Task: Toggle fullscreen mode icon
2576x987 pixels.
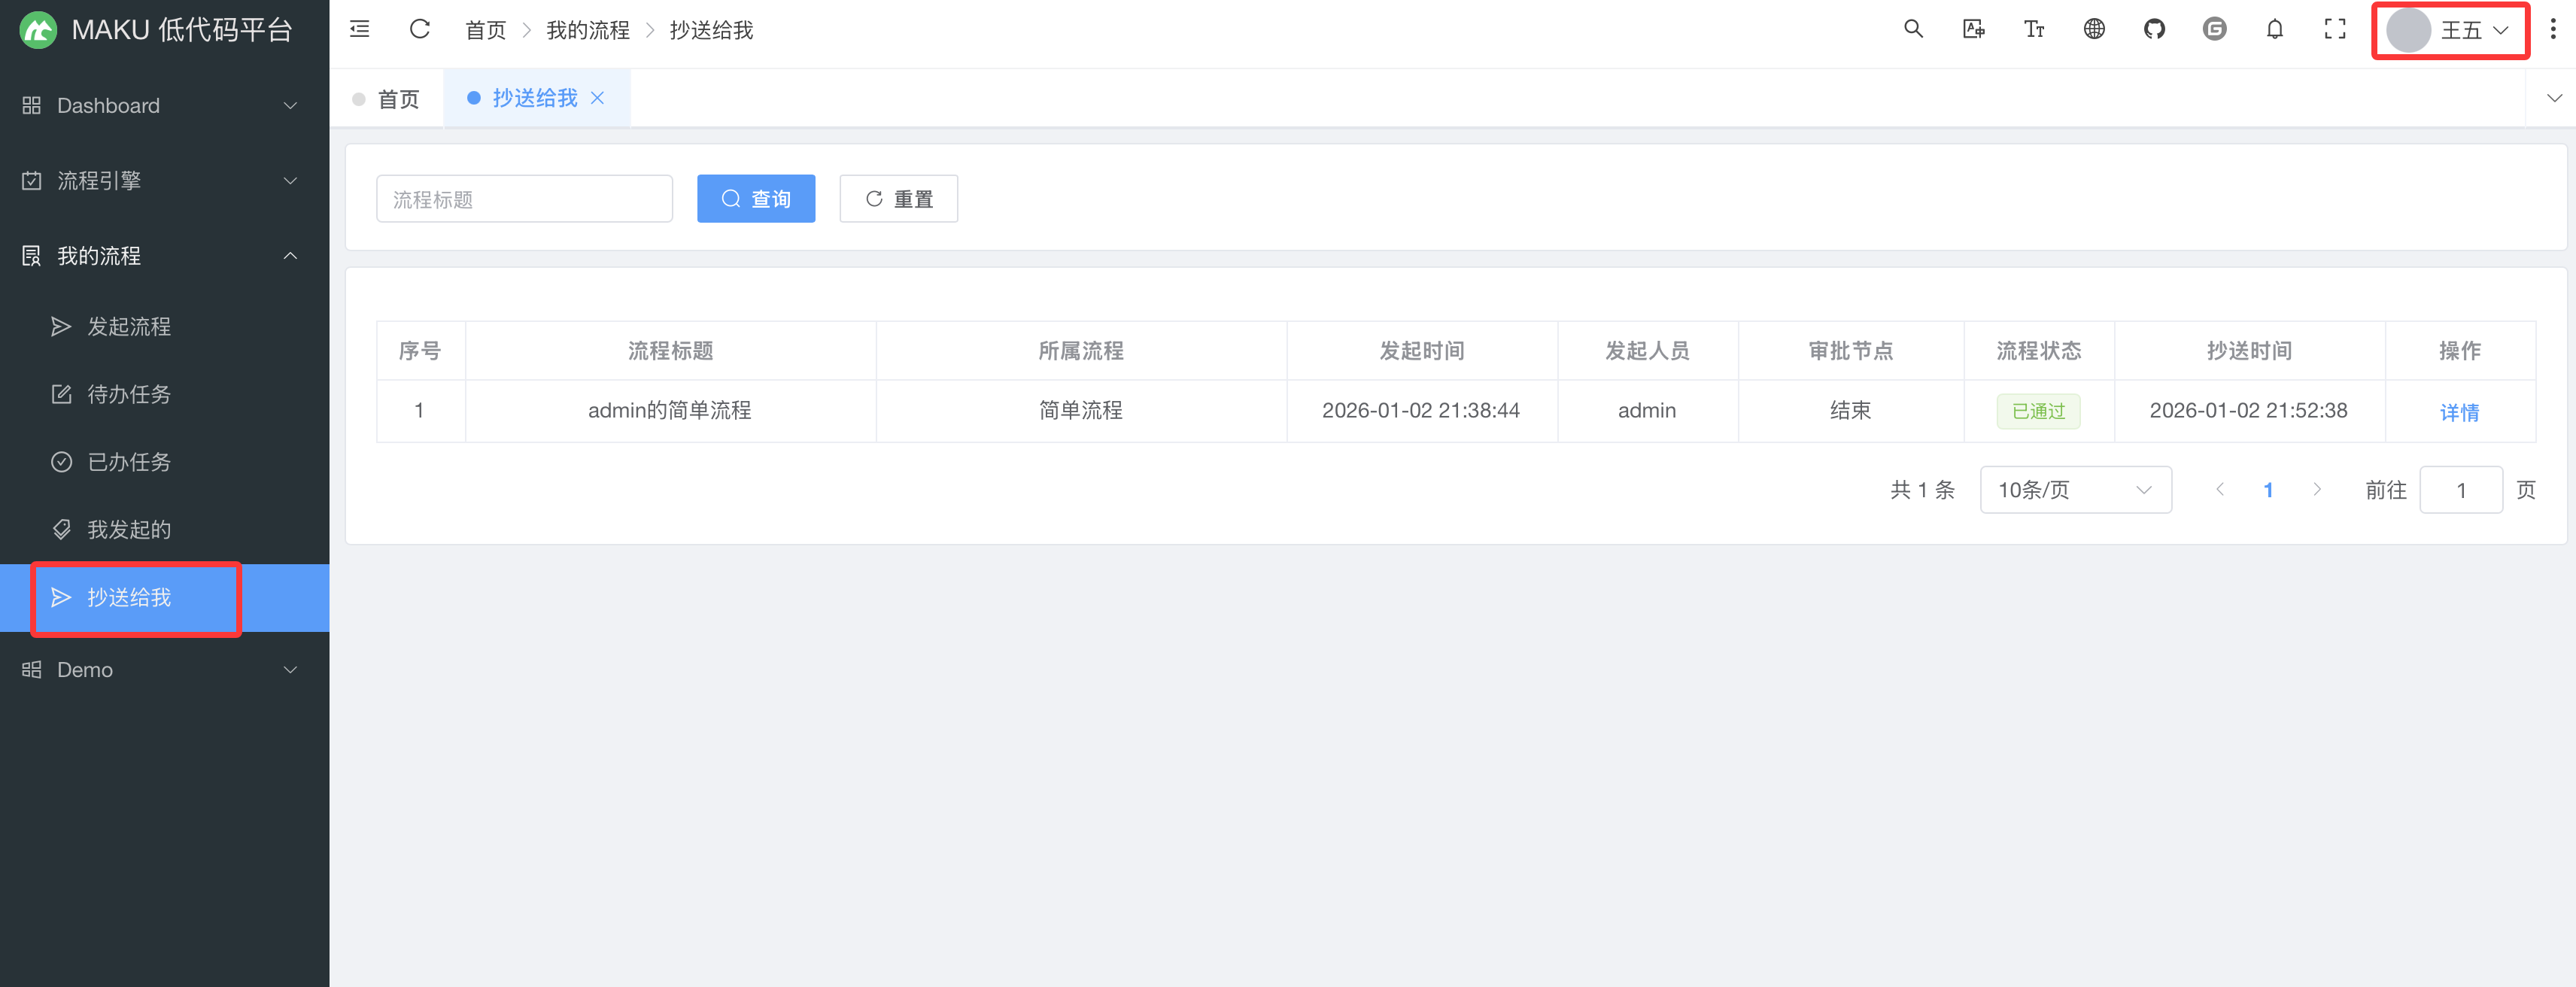Action: tap(2335, 30)
